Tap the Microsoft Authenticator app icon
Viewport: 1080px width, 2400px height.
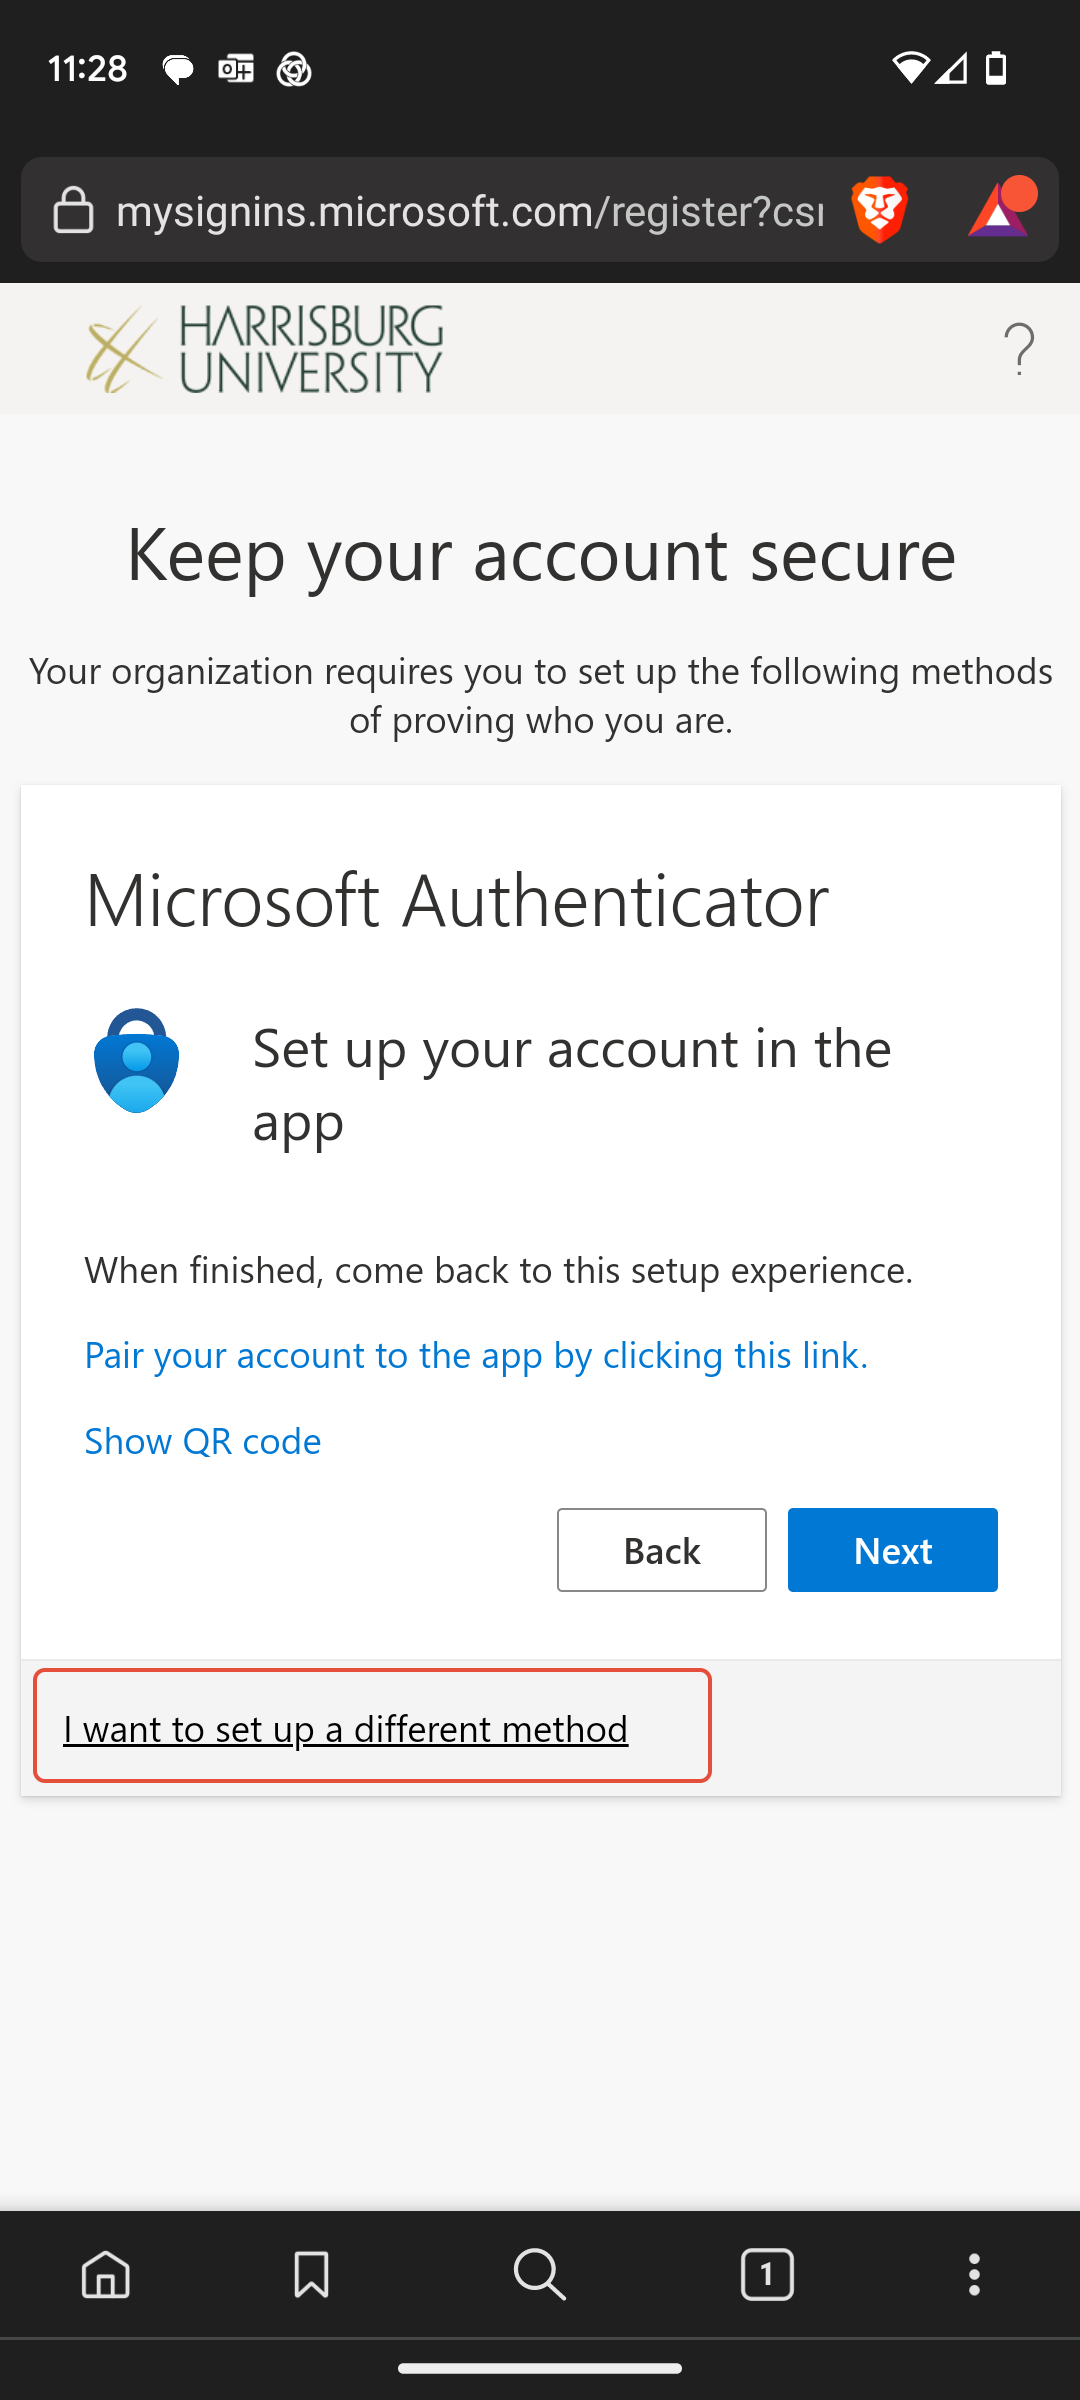(x=137, y=1060)
